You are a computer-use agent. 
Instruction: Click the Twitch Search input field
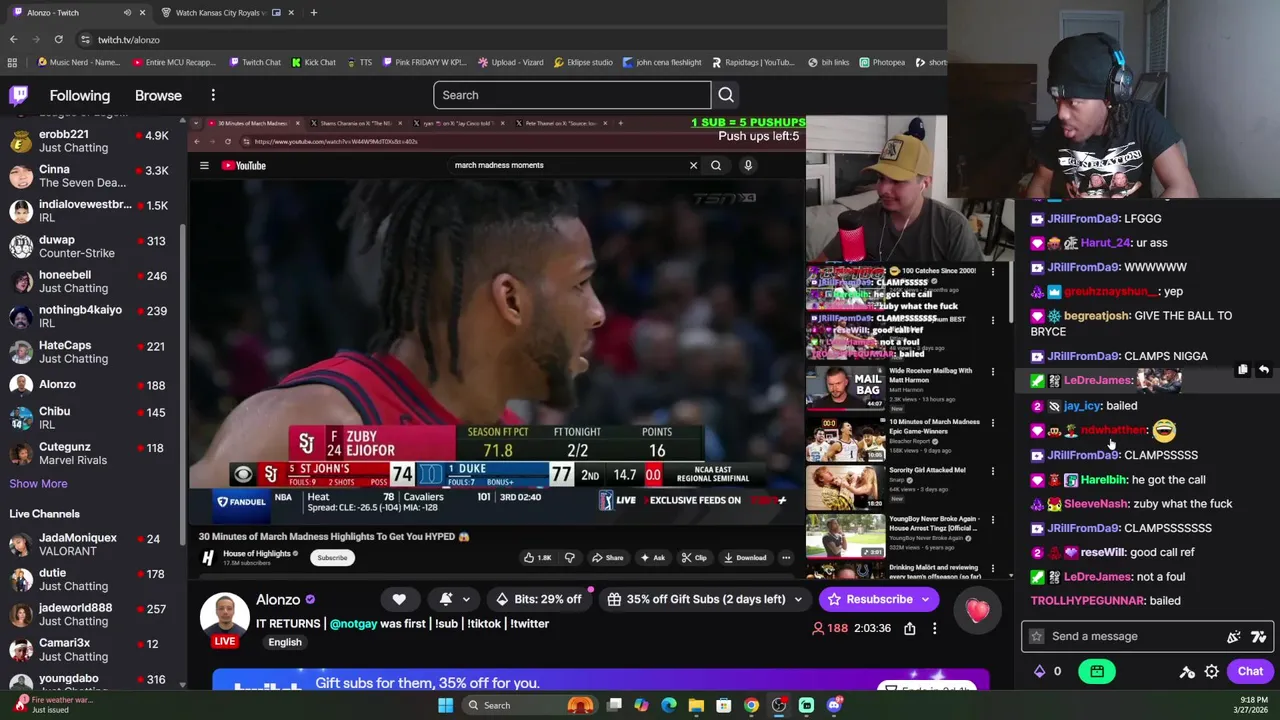click(572, 95)
